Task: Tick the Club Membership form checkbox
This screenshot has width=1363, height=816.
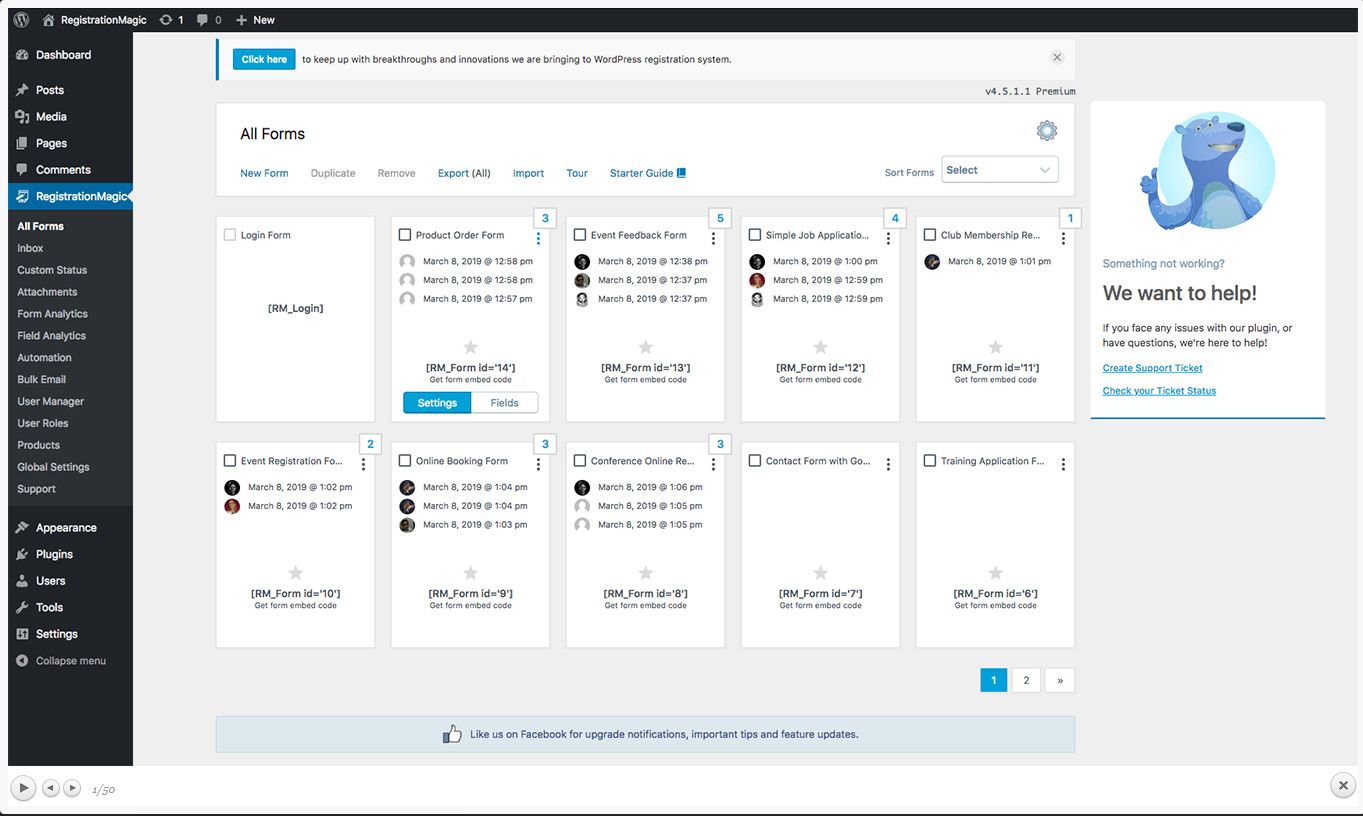Action: (x=930, y=235)
